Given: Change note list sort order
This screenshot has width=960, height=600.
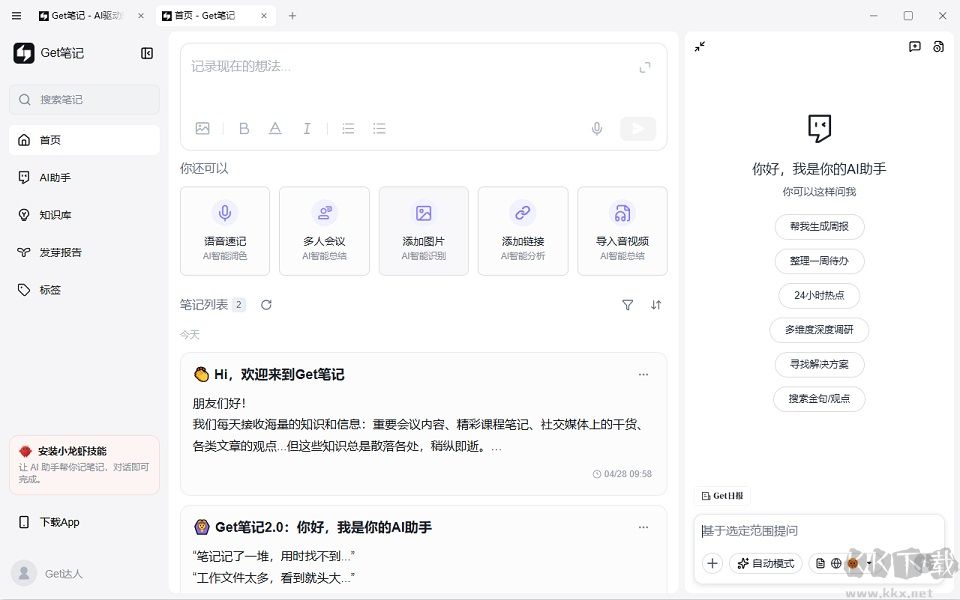Looking at the screenshot, I should 656,305.
